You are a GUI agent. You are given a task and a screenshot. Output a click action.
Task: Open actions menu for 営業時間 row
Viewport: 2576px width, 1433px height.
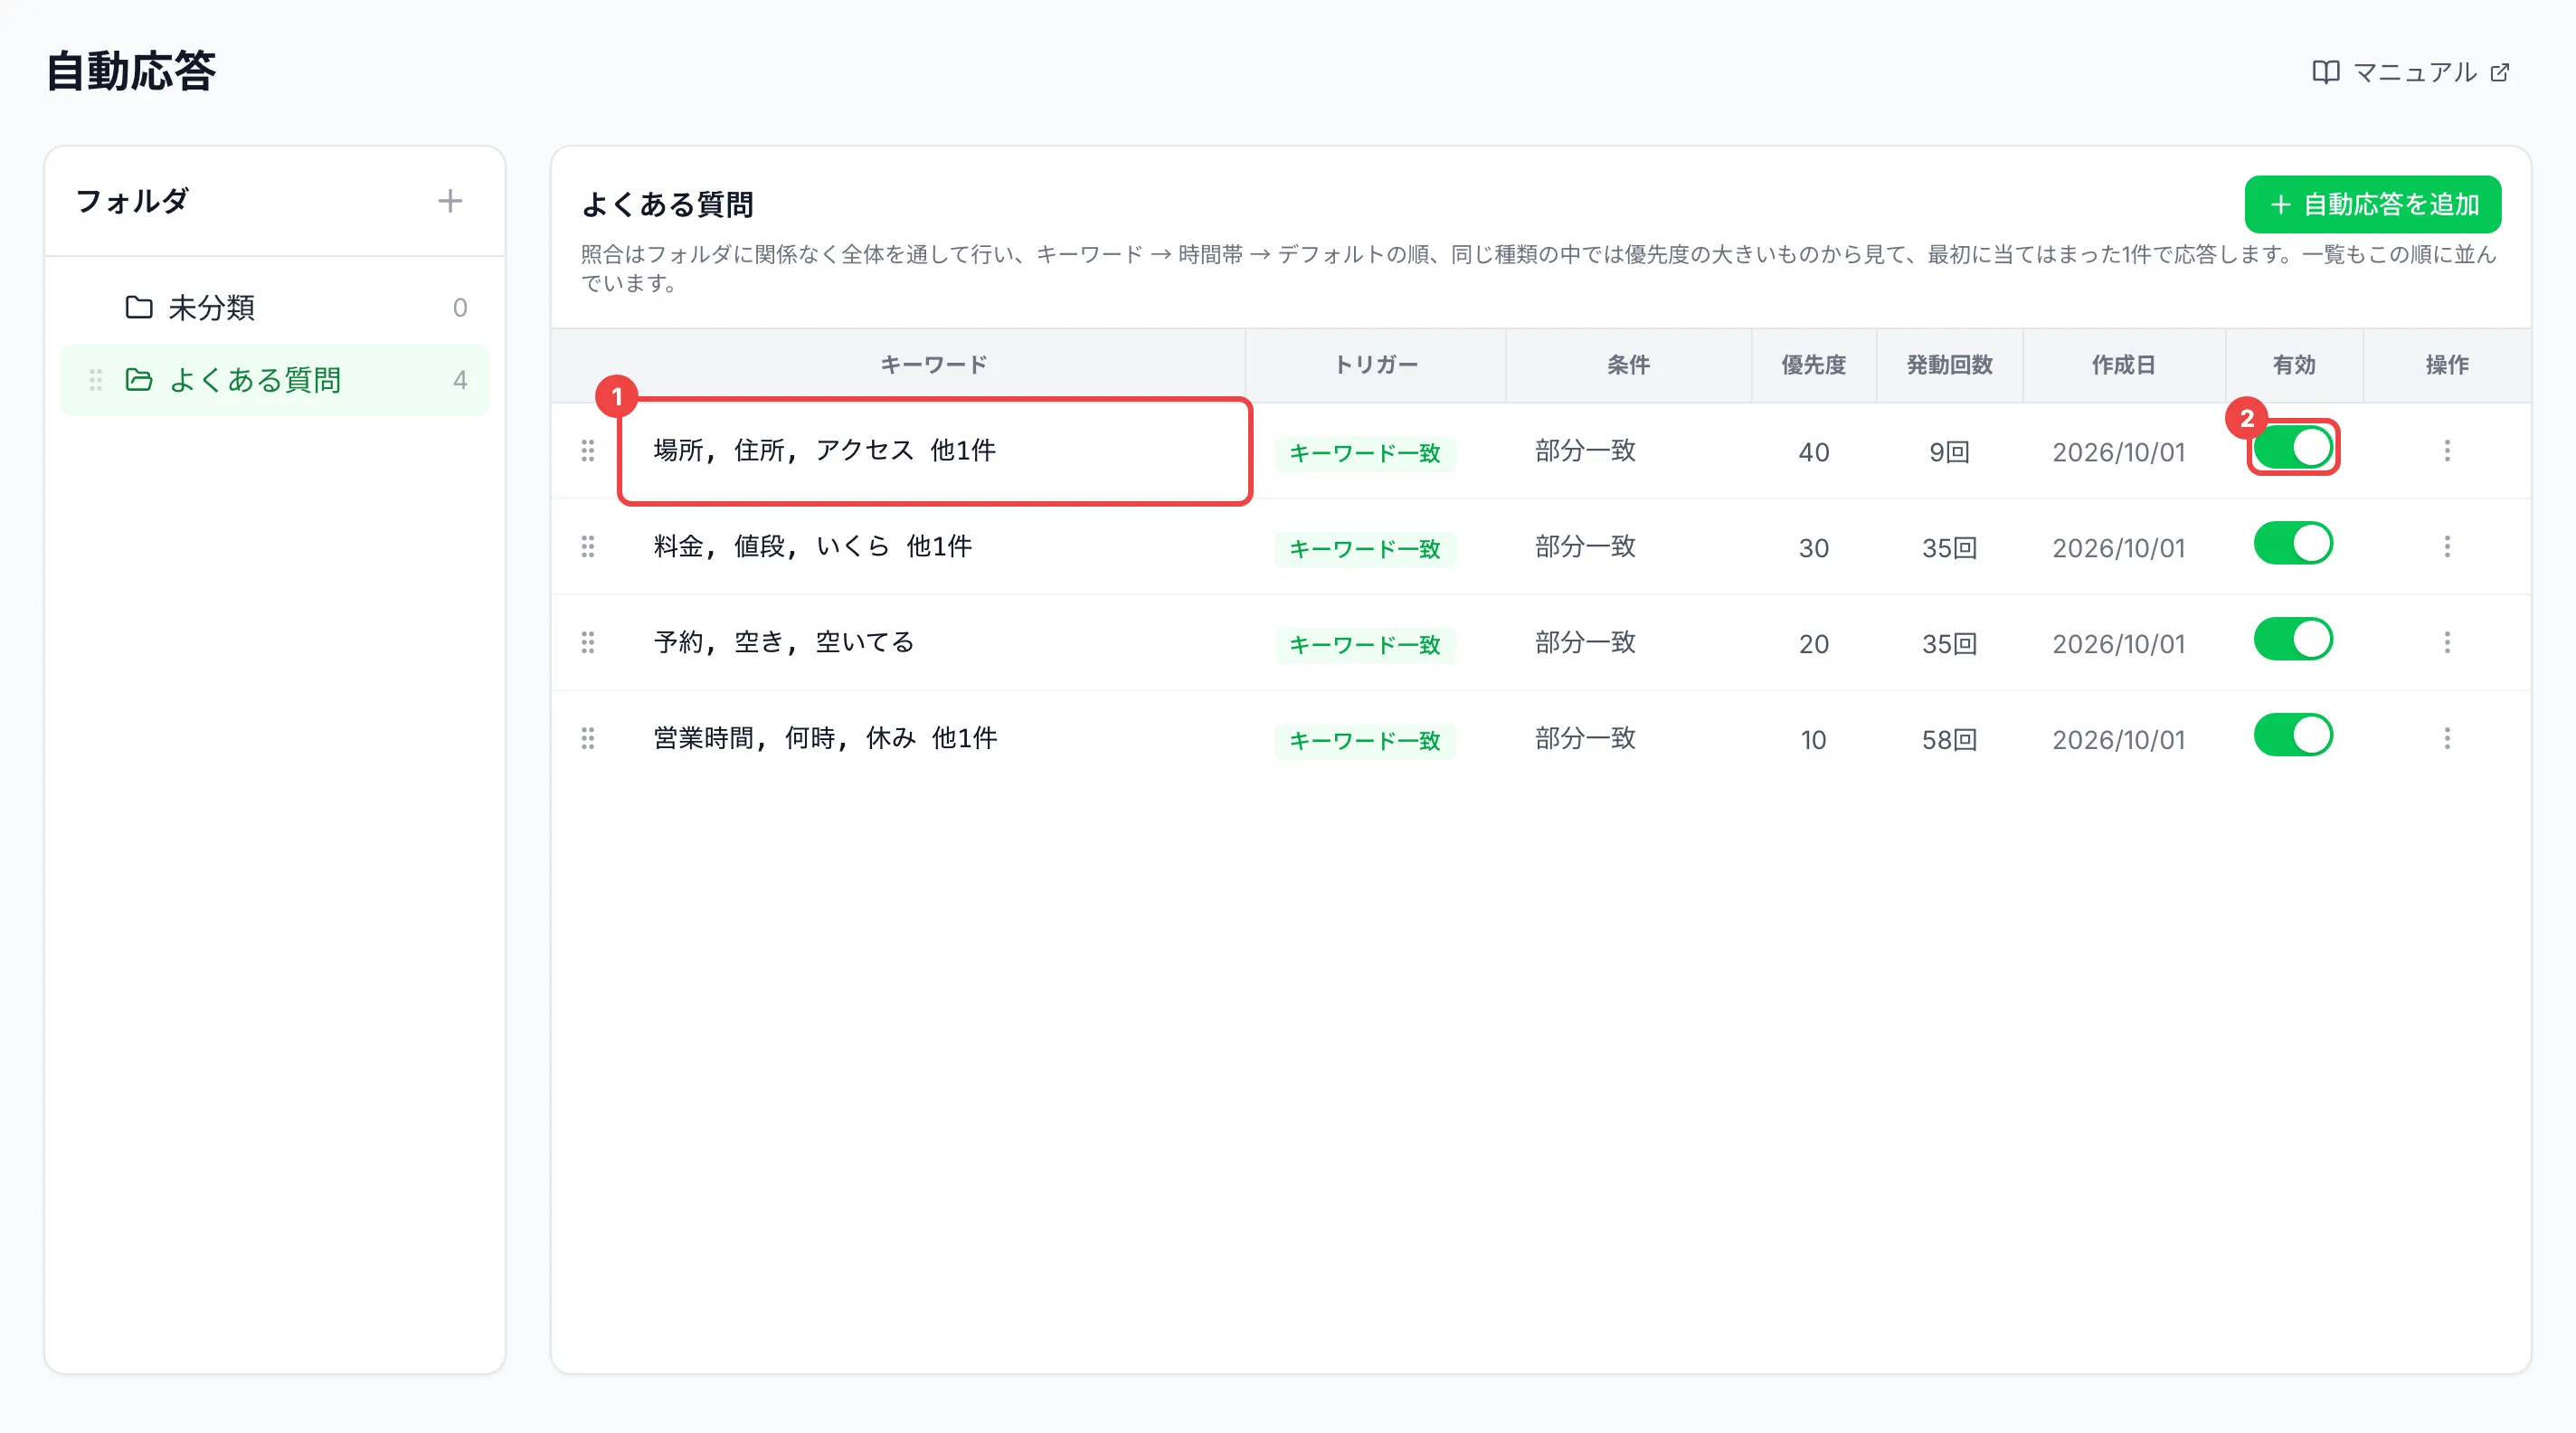tap(2447, 739)
